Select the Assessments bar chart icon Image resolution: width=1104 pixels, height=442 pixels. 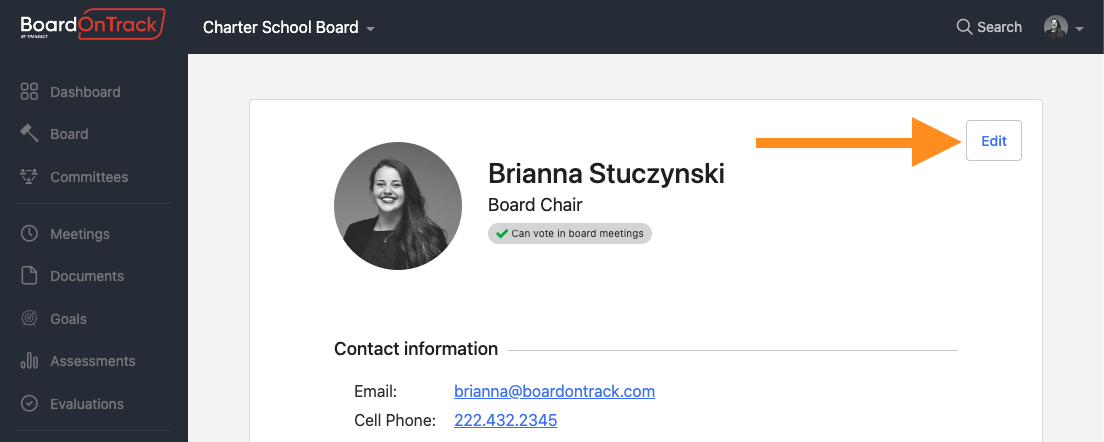click(29, 361)
